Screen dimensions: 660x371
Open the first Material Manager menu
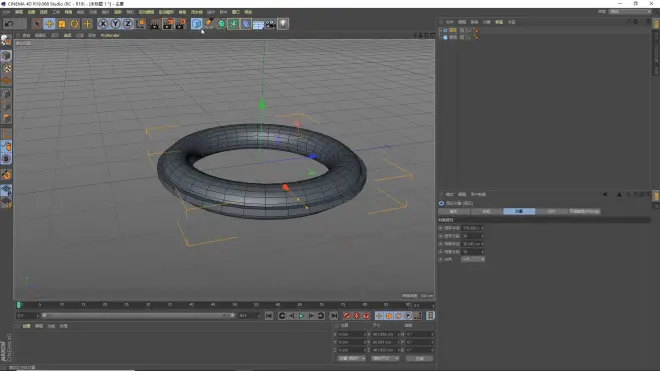coord(26,326)
